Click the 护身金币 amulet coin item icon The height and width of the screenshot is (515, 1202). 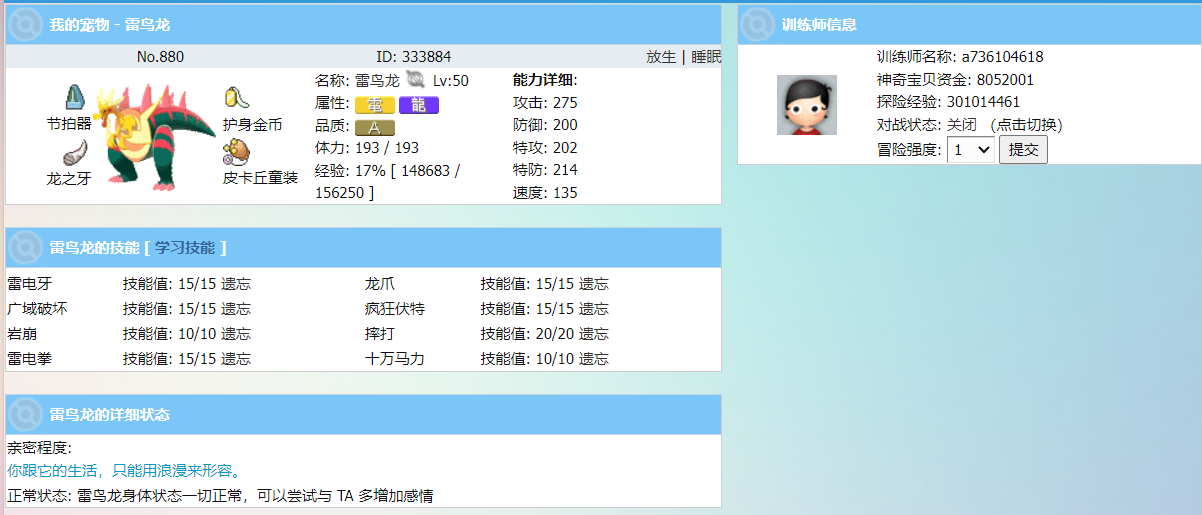click(x=236, y=98)
